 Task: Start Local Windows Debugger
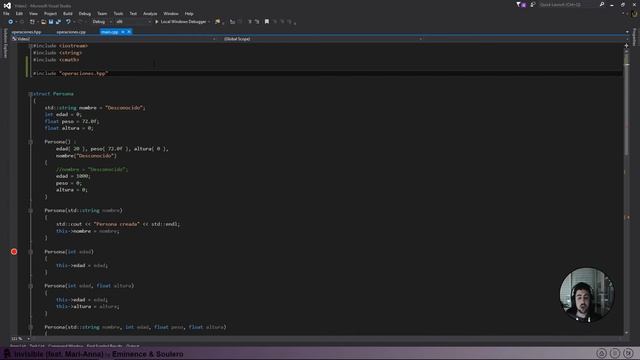(x=180, y=22)
